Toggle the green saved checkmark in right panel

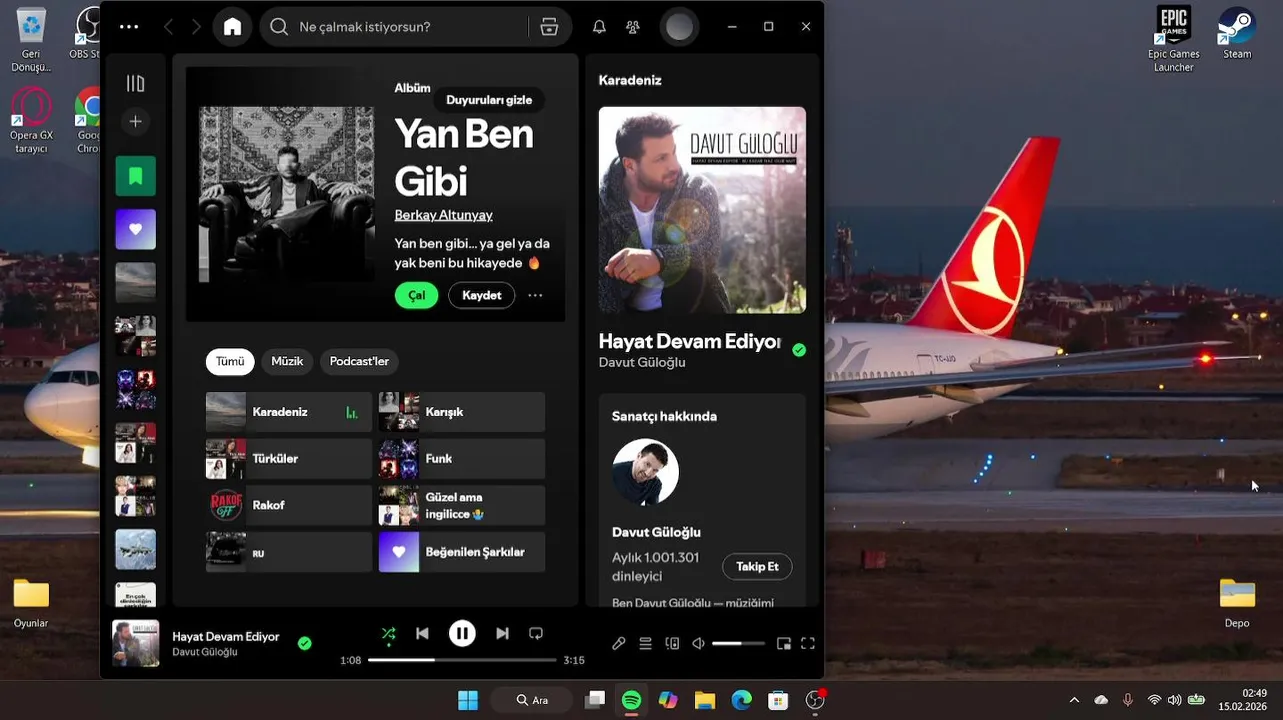click(799, 350)
